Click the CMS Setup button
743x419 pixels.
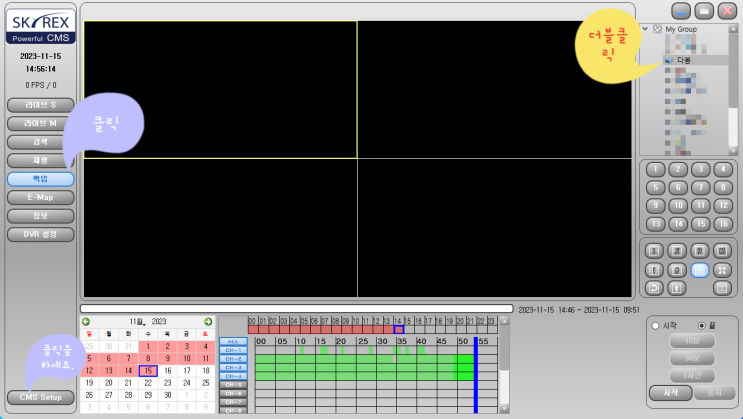(40, 398)
